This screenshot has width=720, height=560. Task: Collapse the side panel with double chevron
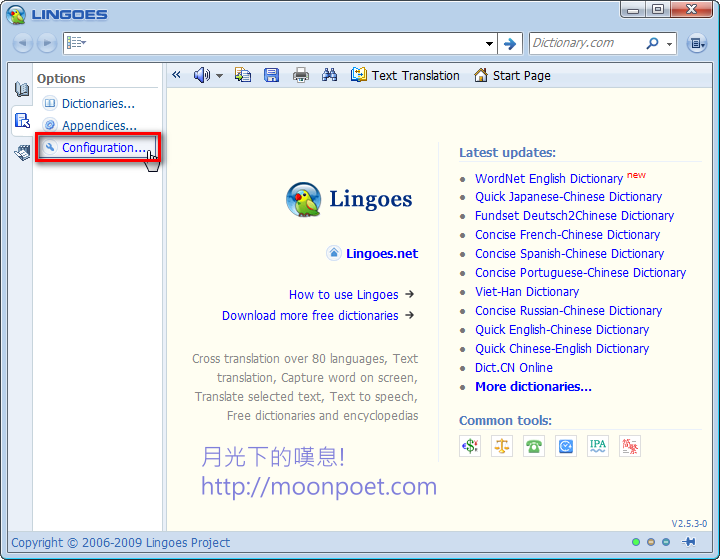(x=177, y=75)
